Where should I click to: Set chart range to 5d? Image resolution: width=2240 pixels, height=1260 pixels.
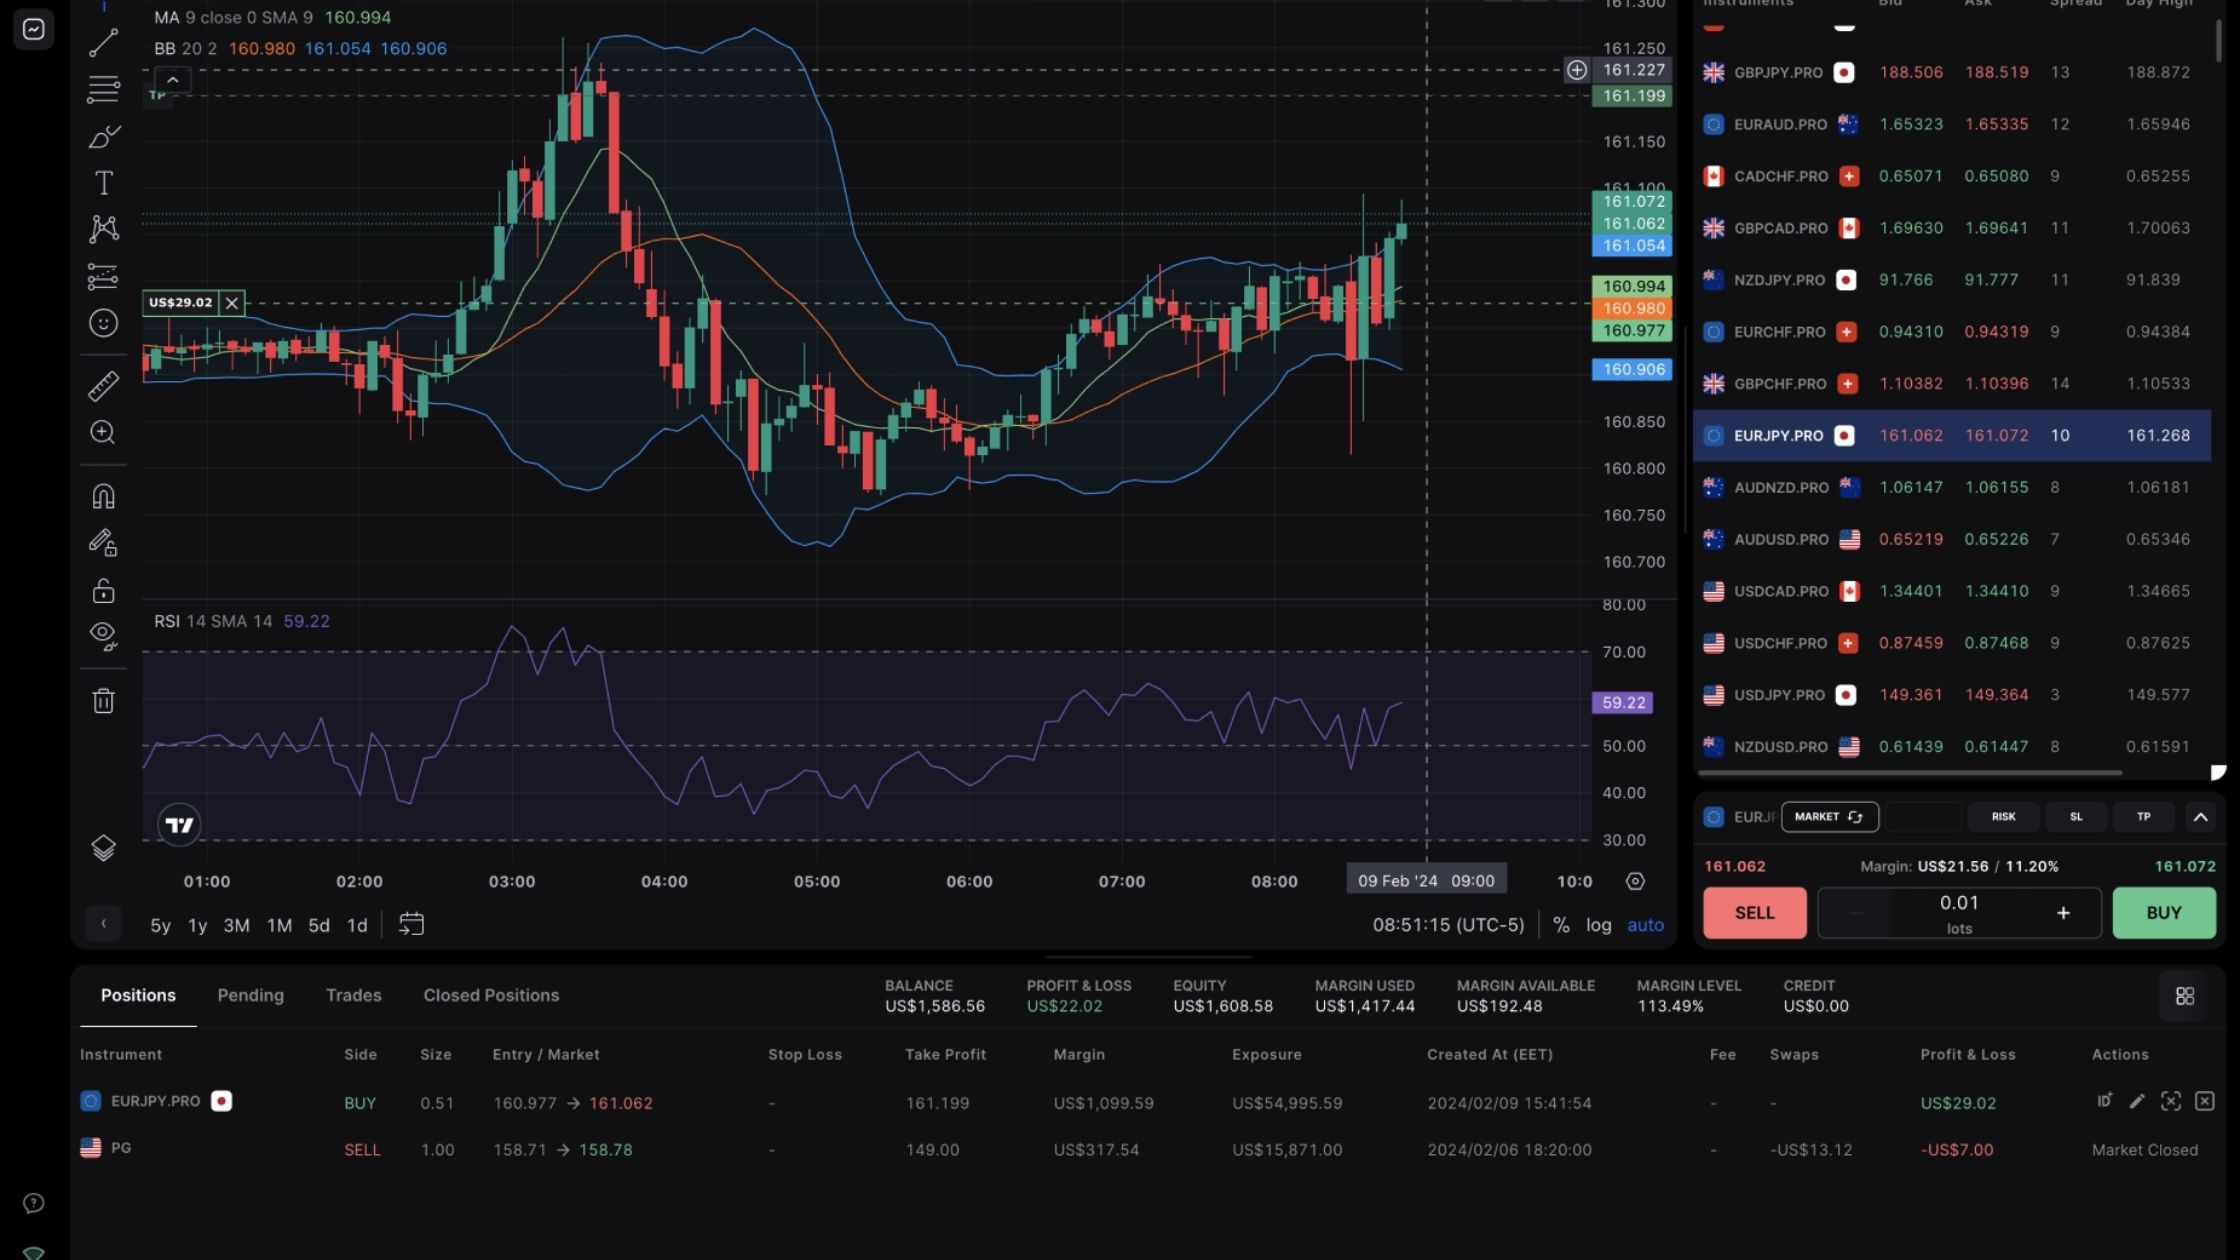click(319, 925)
